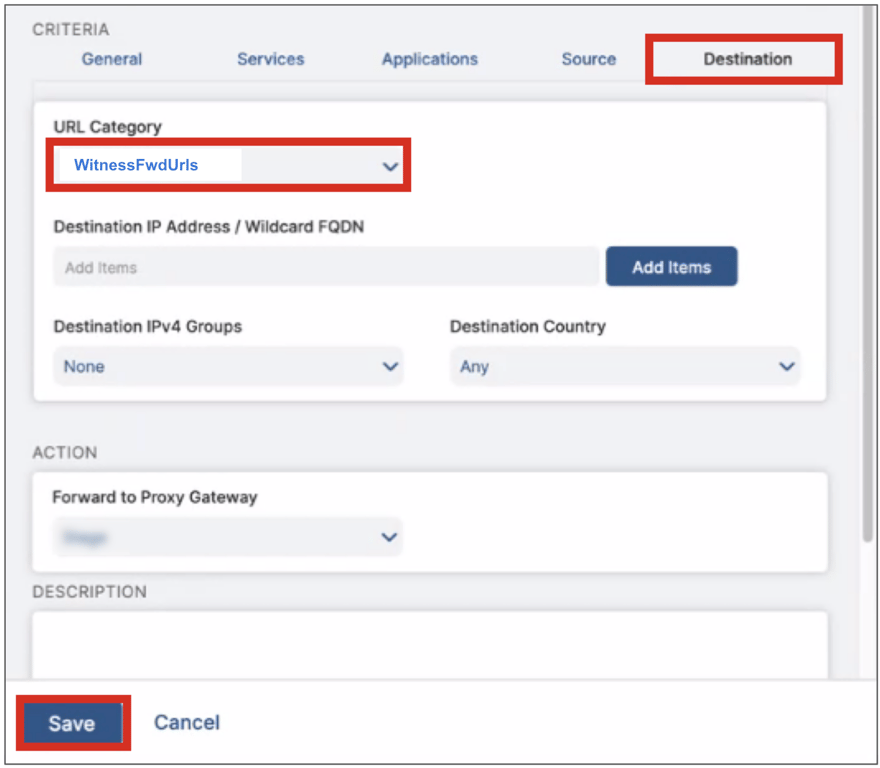
Task: Save the forwarding rule
Action: (72, 723)
